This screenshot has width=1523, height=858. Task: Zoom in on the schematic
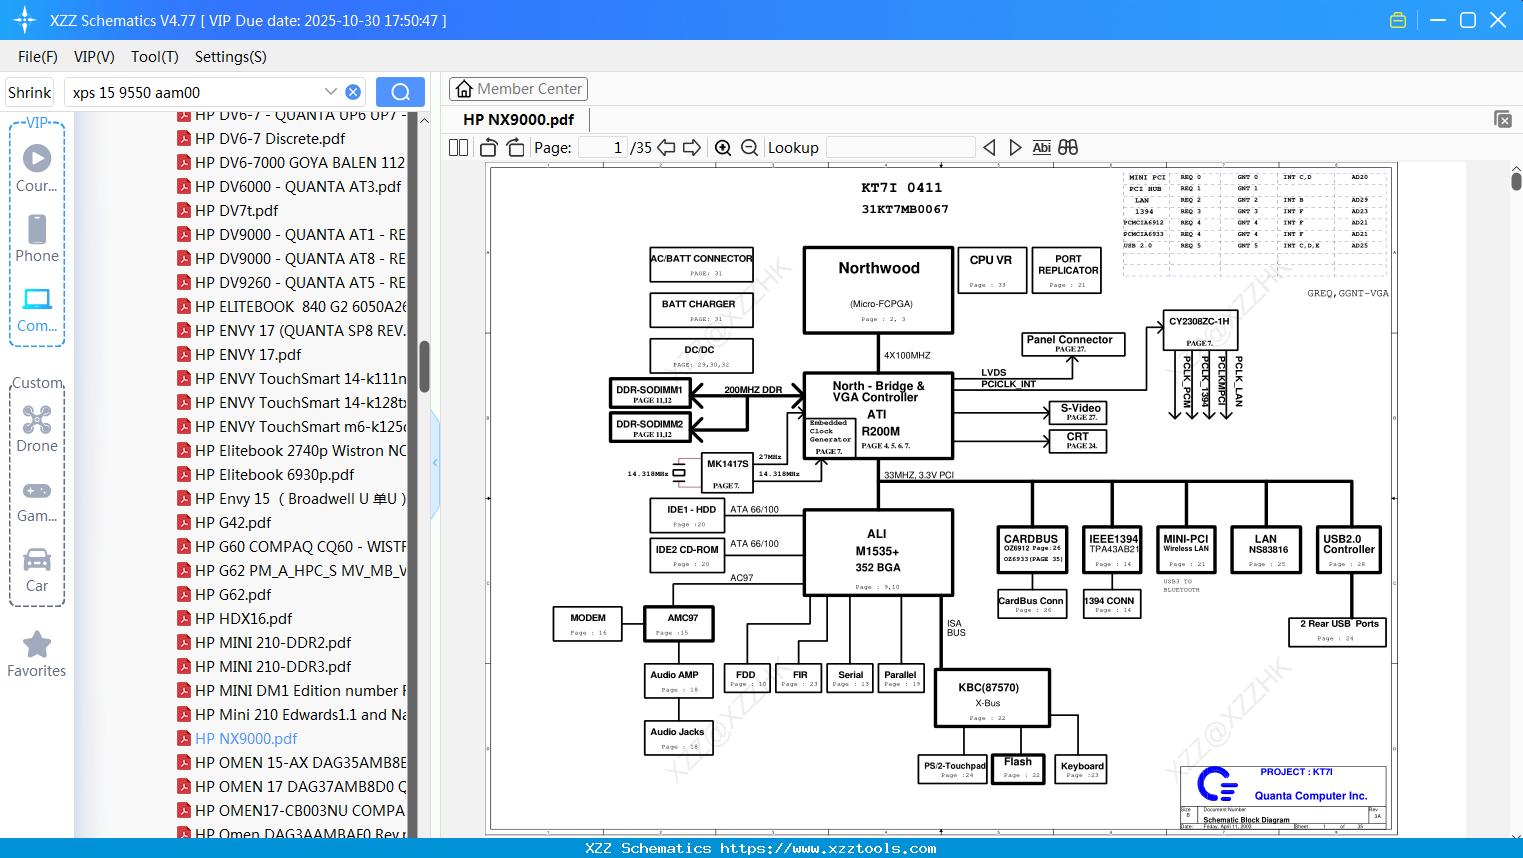[x=723, y=147]
